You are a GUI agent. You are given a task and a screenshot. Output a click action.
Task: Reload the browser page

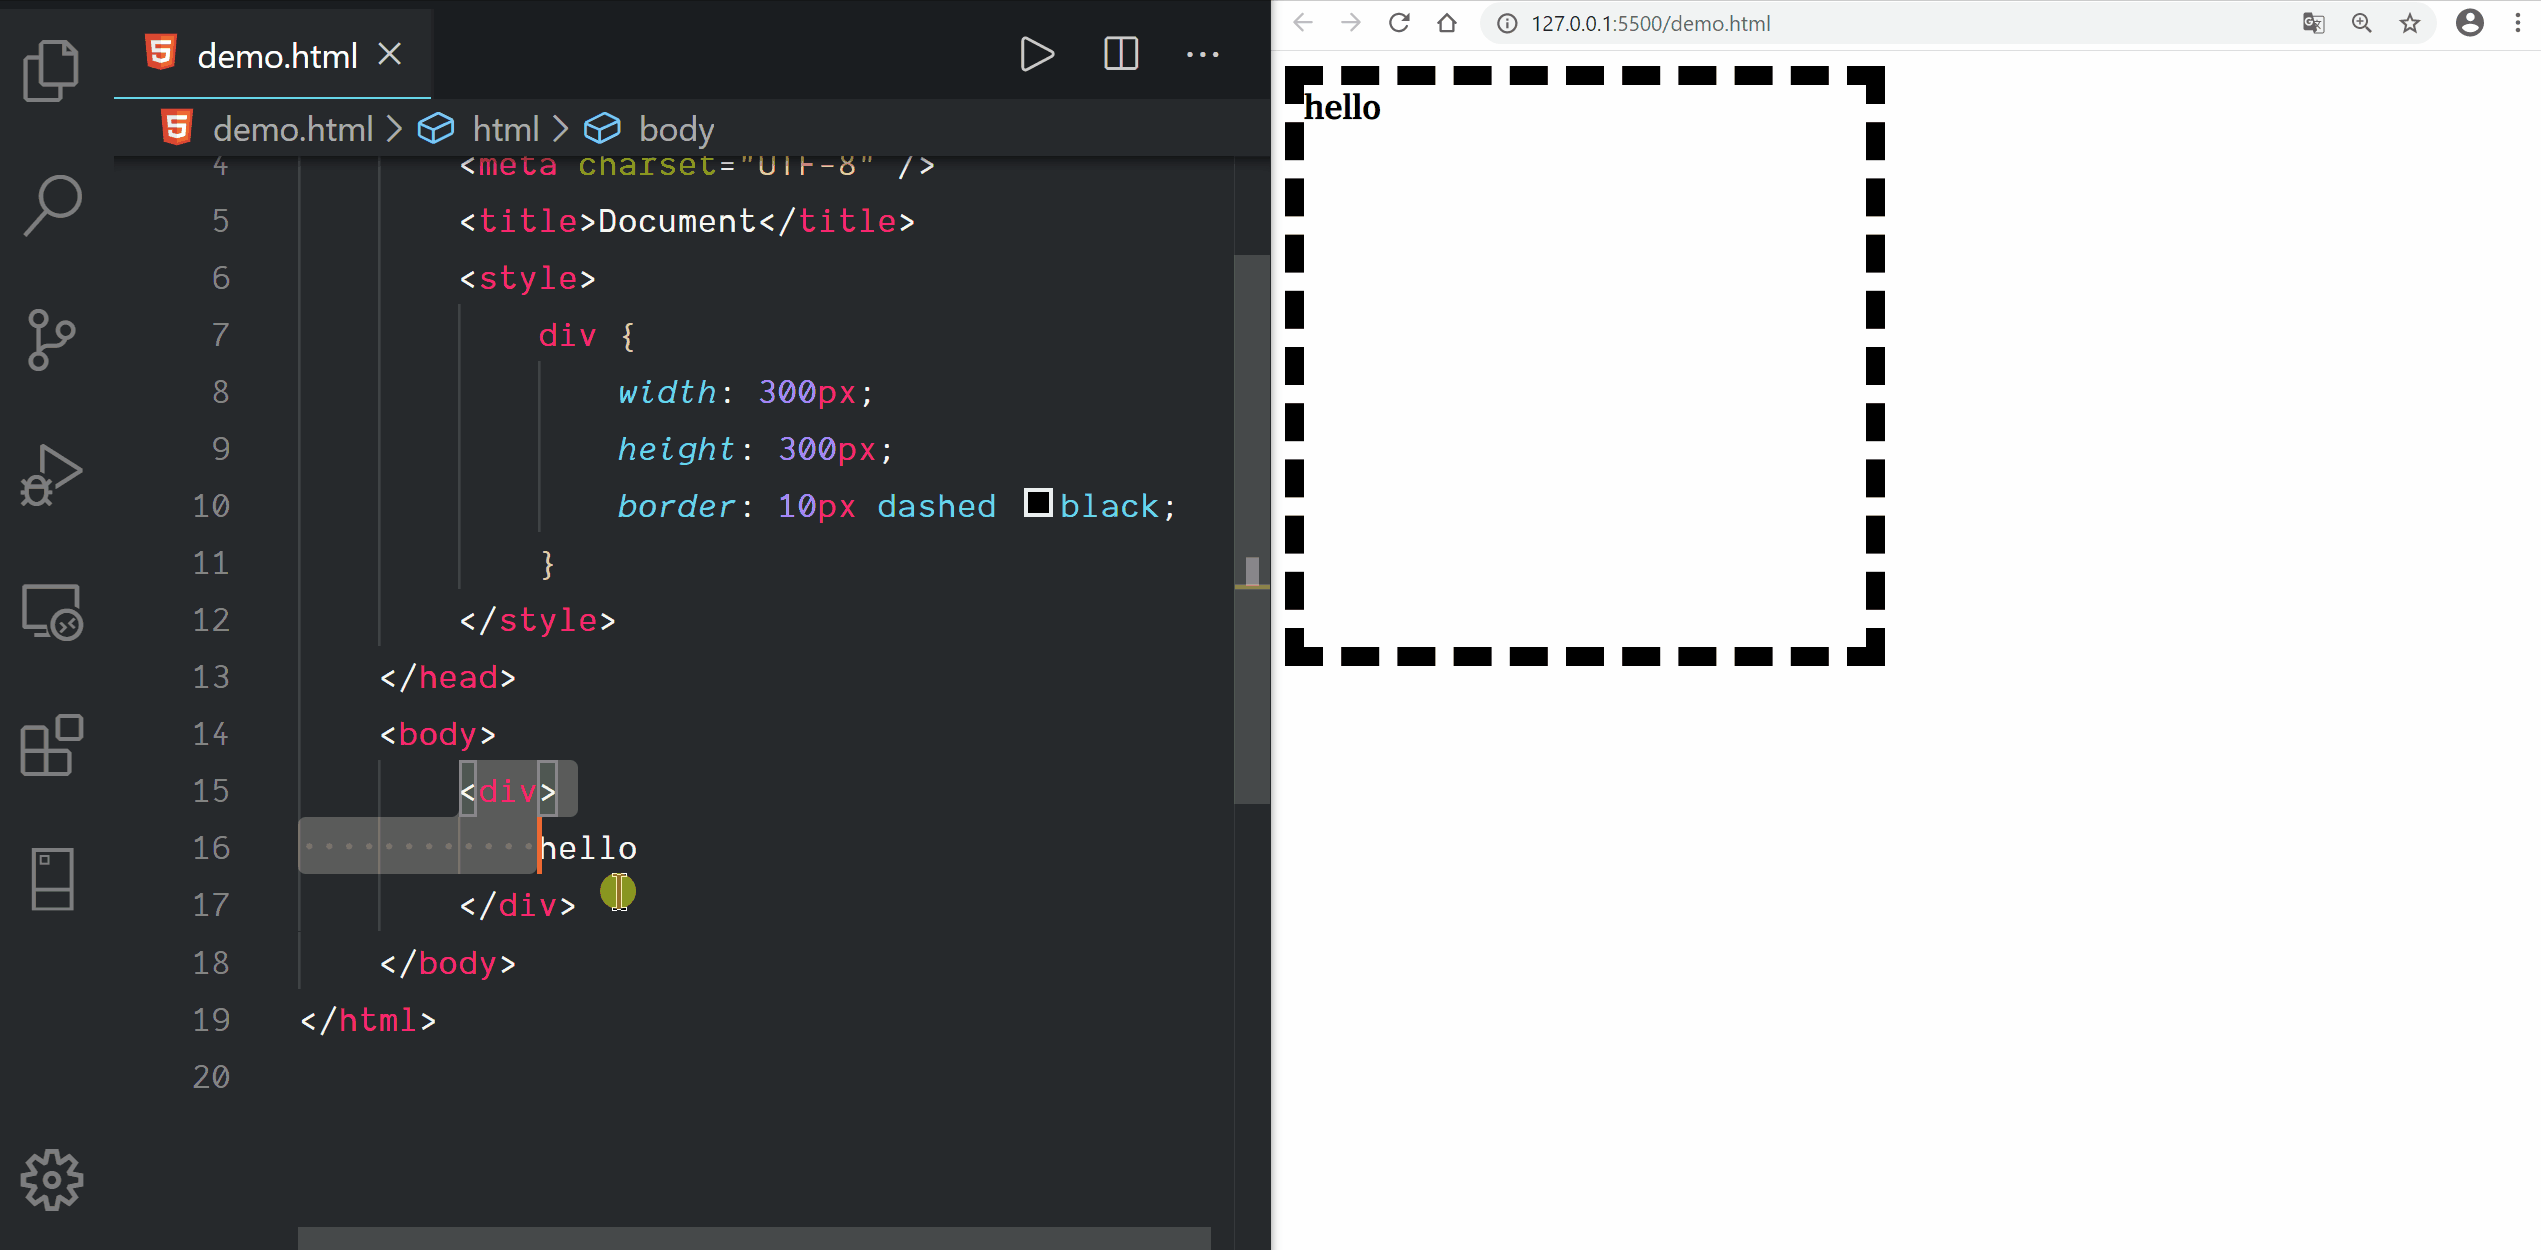[x=1399, y=23]
